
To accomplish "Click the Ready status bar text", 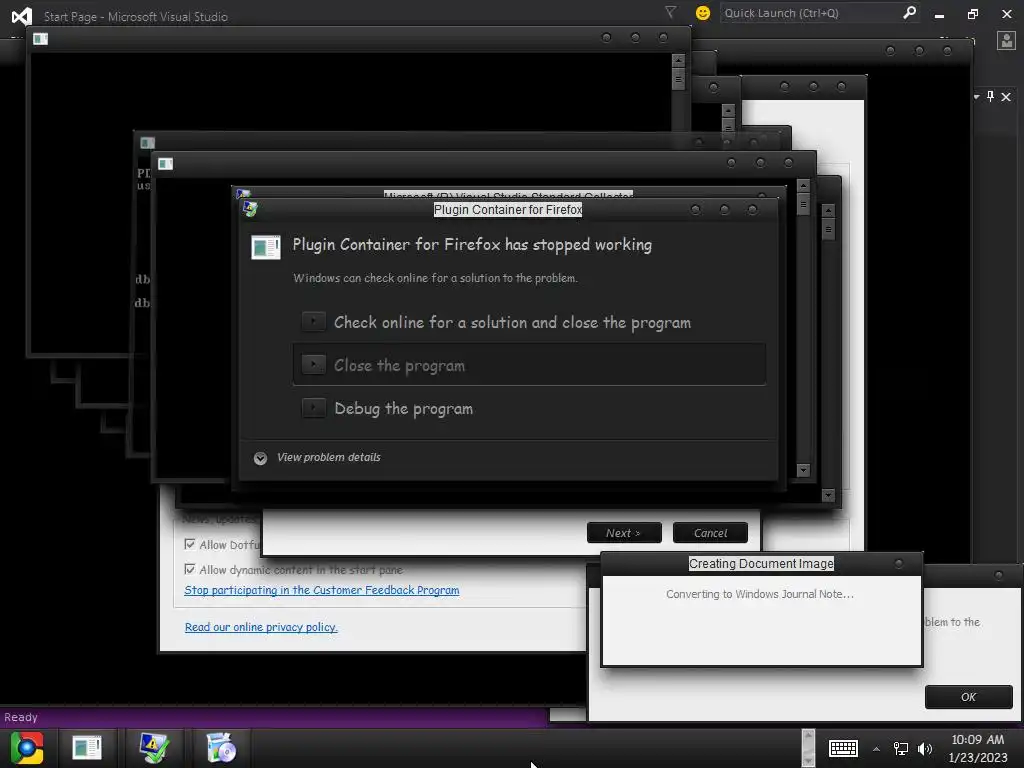I will [21, 717].
